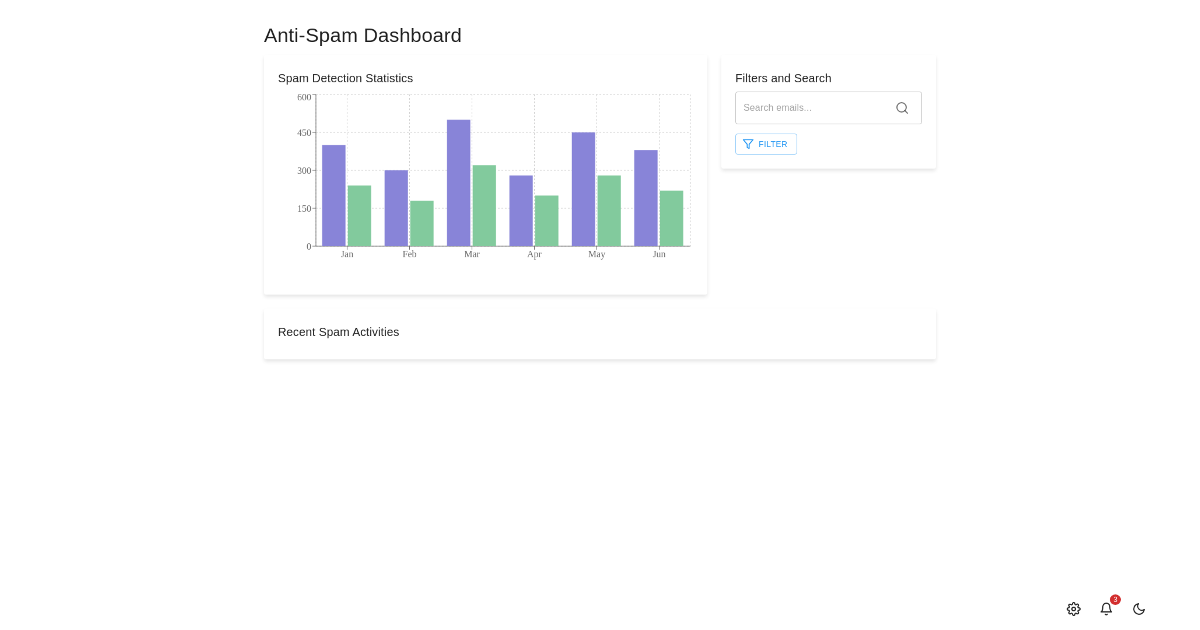Select the purple bar for Jan
This screenshot has height=630, width=1200.
[334, 196]
